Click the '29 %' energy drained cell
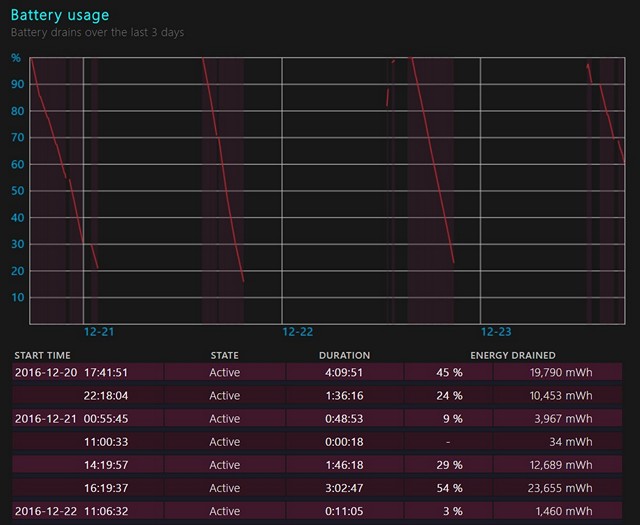This screenshot has height=525, width=640. [449, 465]
